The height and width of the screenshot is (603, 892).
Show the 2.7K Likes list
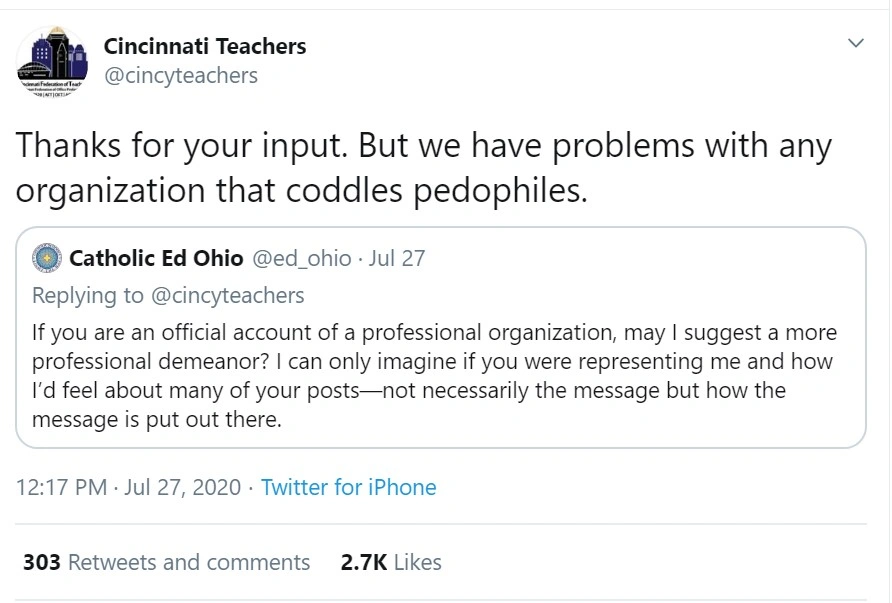[x=391, y=563]
